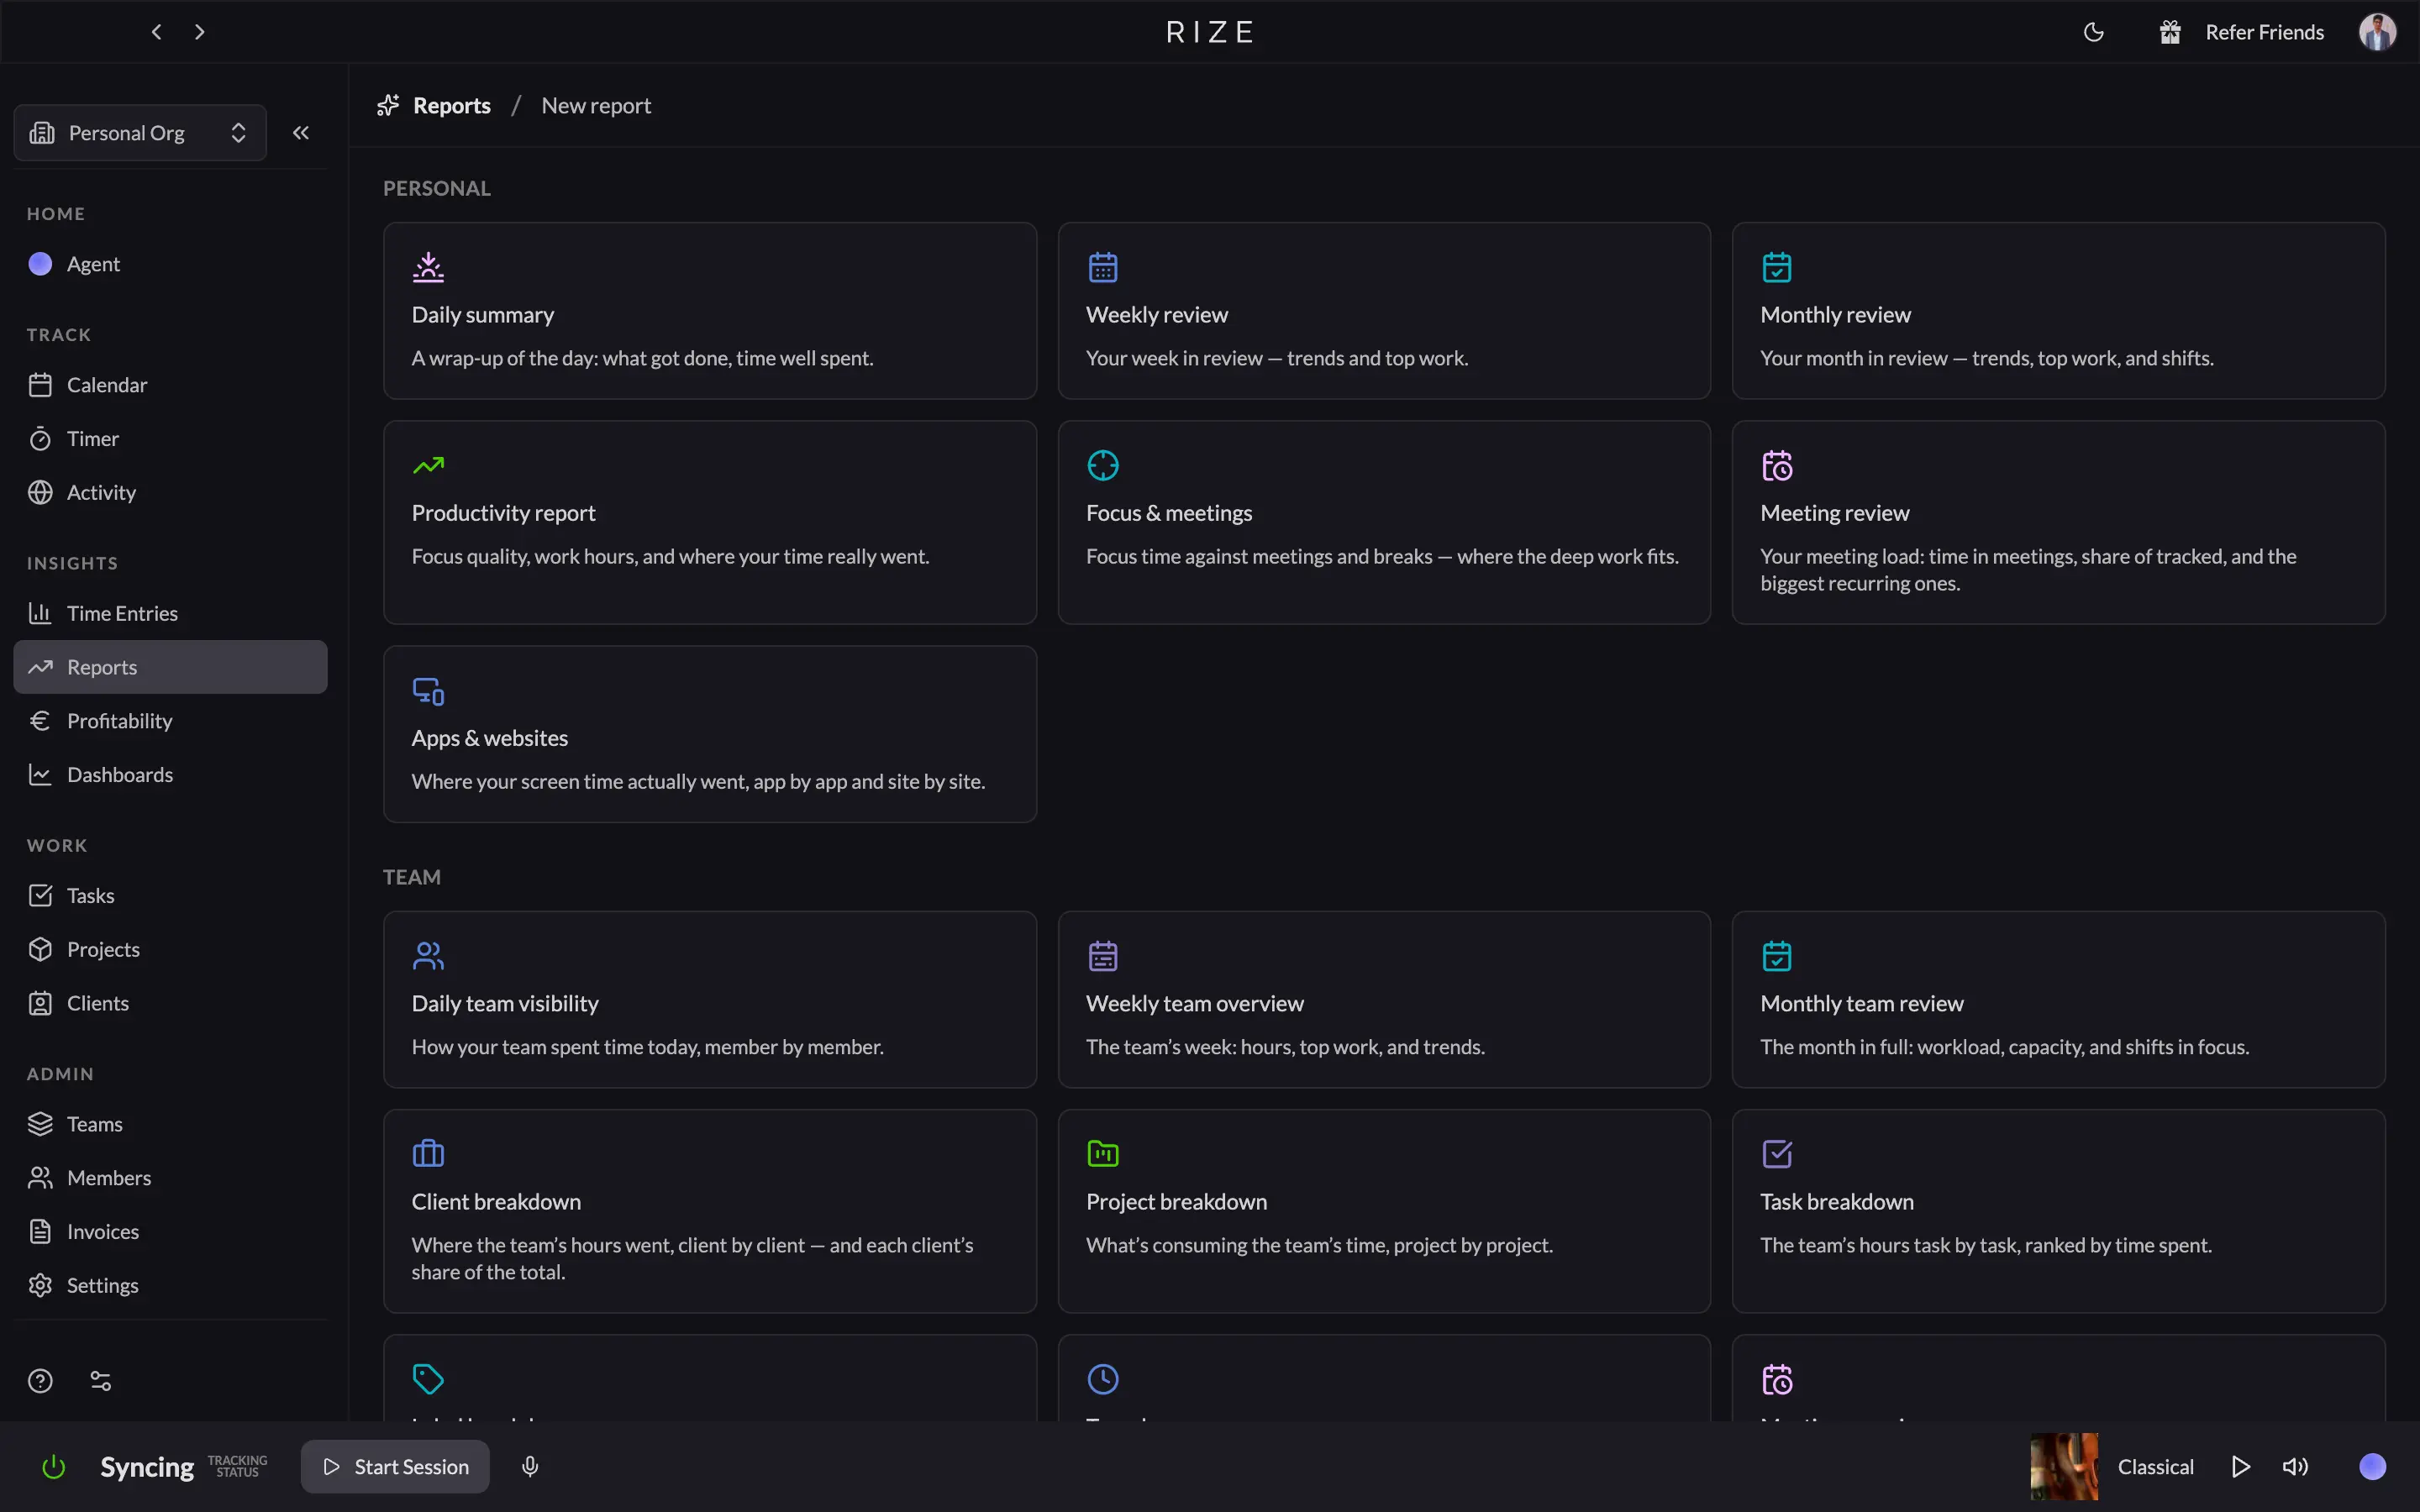
Task: Choose the Daily summary report card
Action: [710, 311]
